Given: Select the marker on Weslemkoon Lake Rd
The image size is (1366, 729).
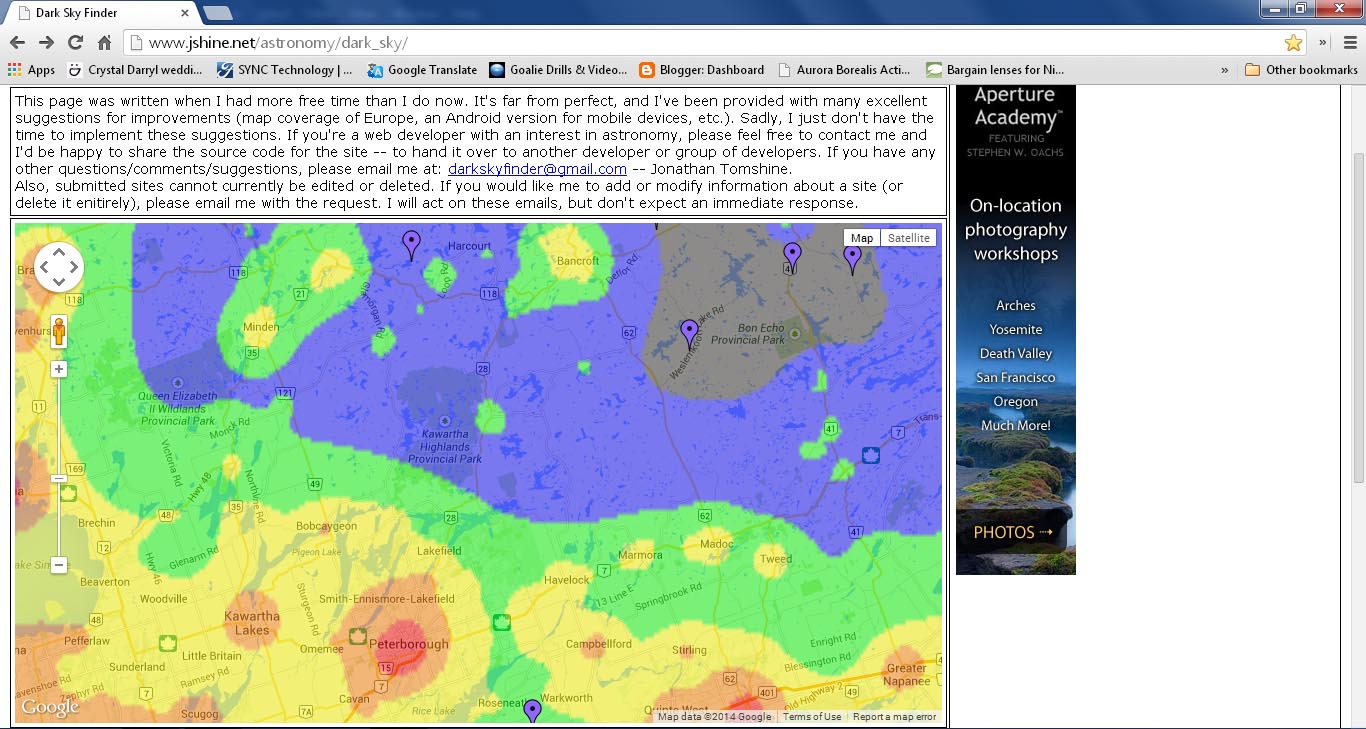Looking at the screenshot, I should tap(689, 335).
